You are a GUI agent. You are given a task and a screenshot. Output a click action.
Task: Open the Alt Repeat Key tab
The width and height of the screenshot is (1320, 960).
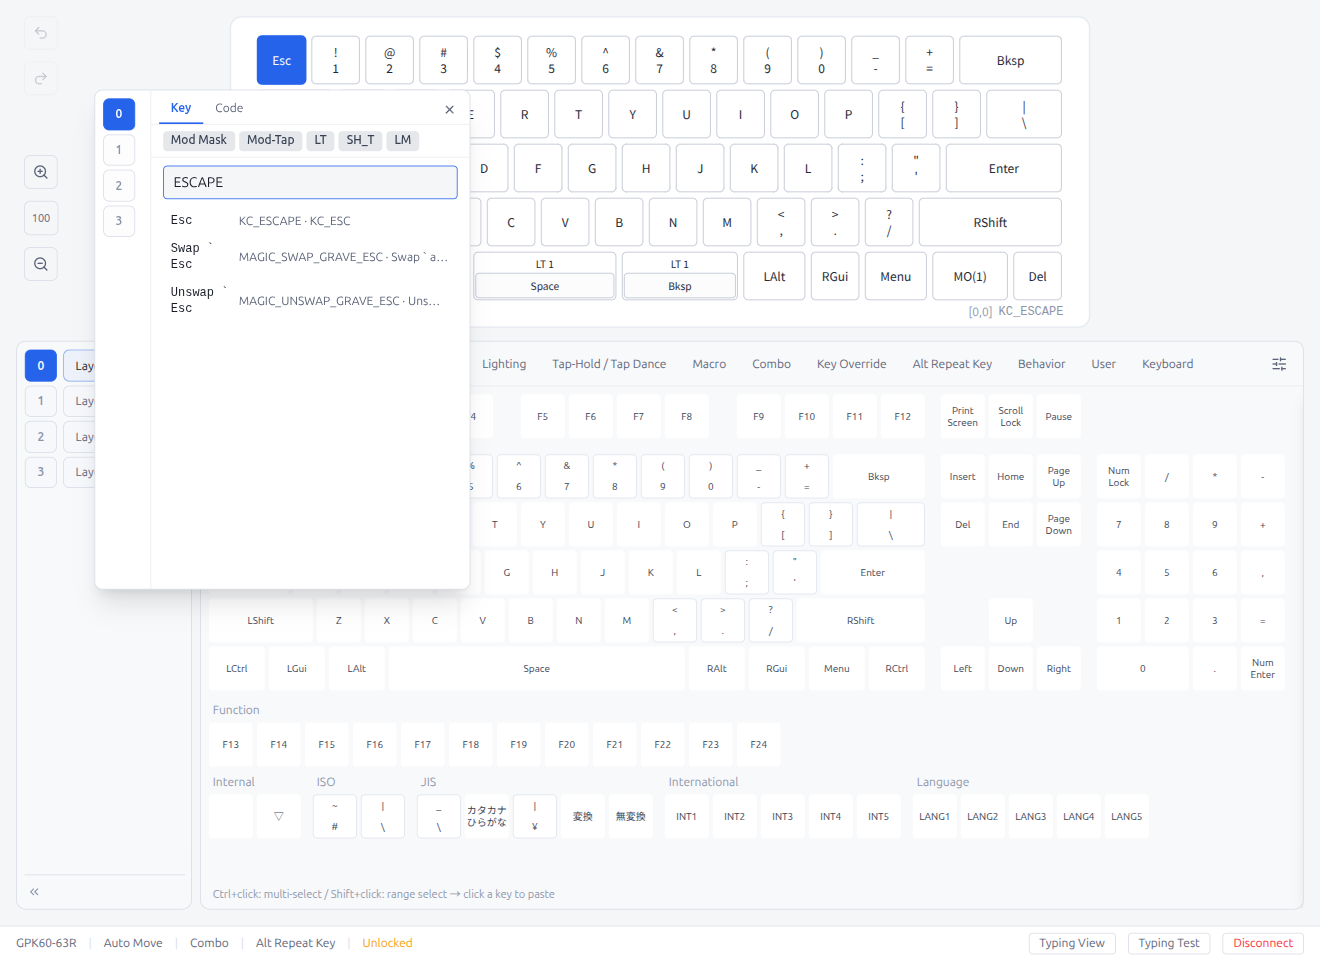coord(952,364)
